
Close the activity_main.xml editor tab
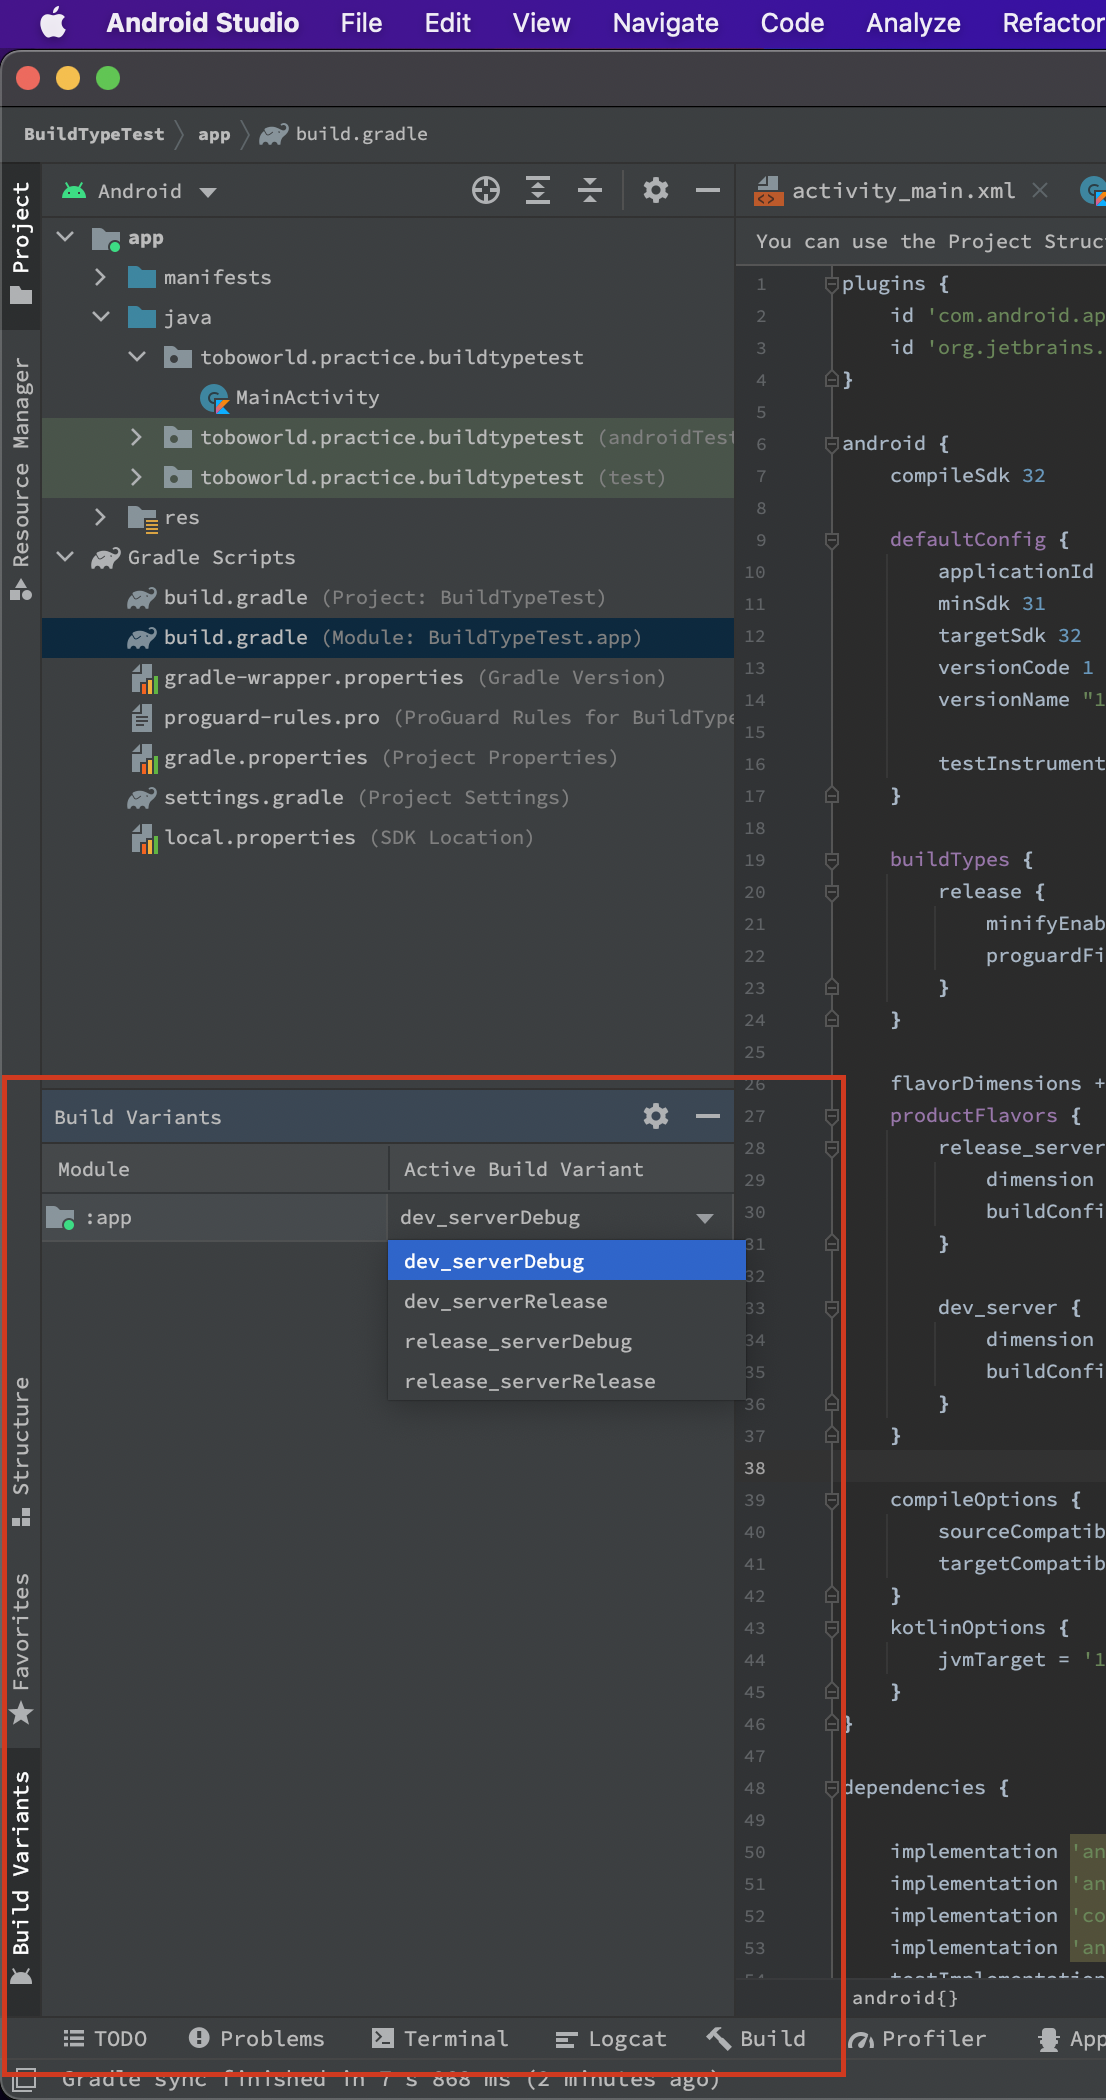[x=1040, y=190]
